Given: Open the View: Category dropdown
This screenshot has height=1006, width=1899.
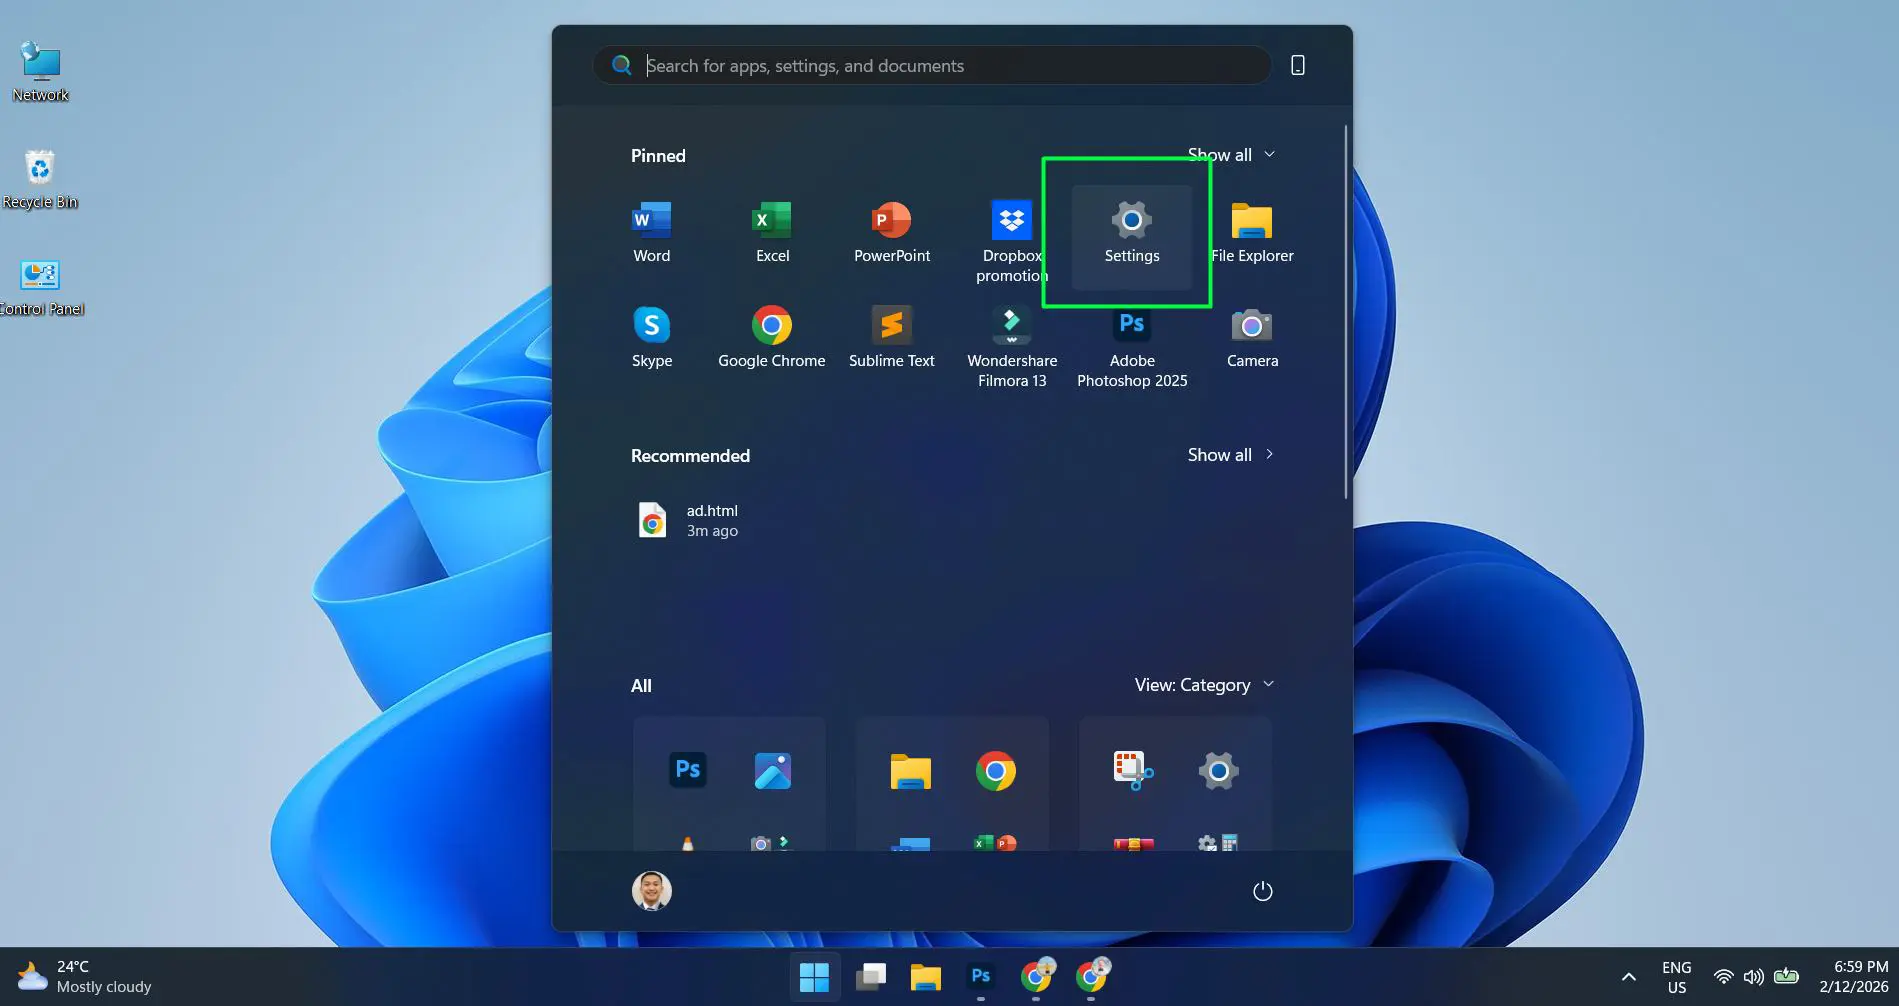Looking at the screenshot, I should point(1203,684).
